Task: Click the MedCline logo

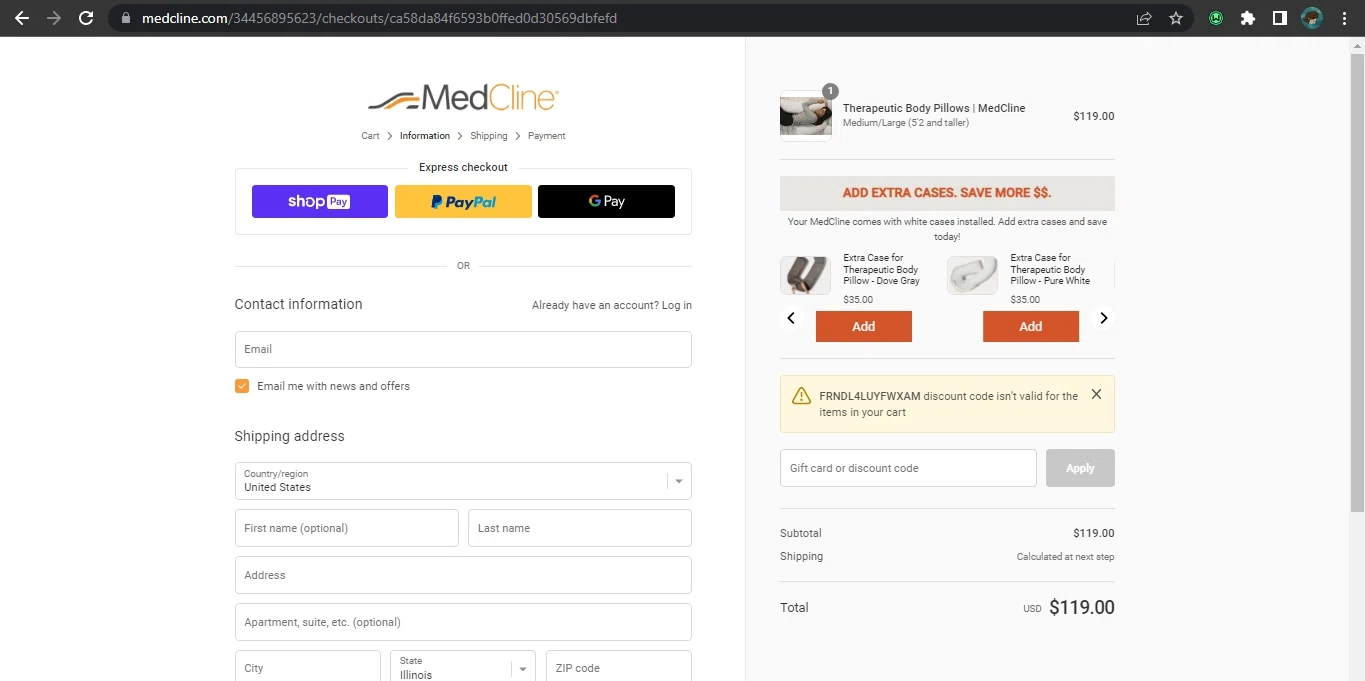Action: pos(463,98)
